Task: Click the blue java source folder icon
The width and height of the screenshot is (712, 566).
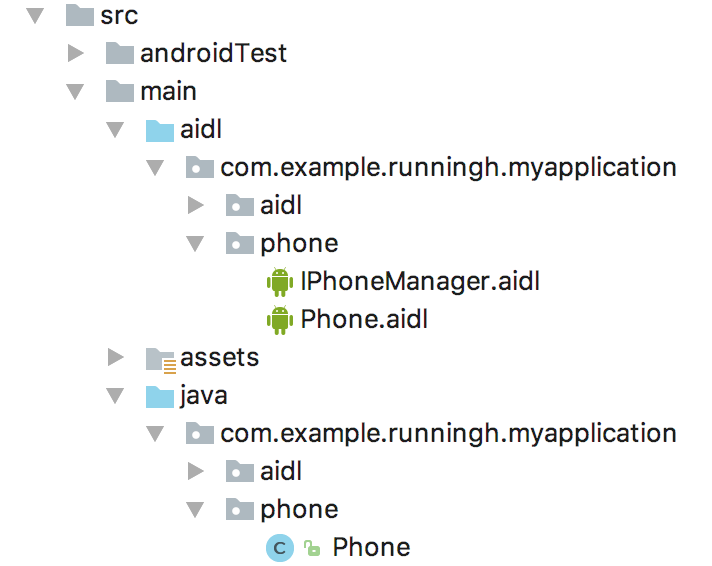Action: (x=159, y=396)
